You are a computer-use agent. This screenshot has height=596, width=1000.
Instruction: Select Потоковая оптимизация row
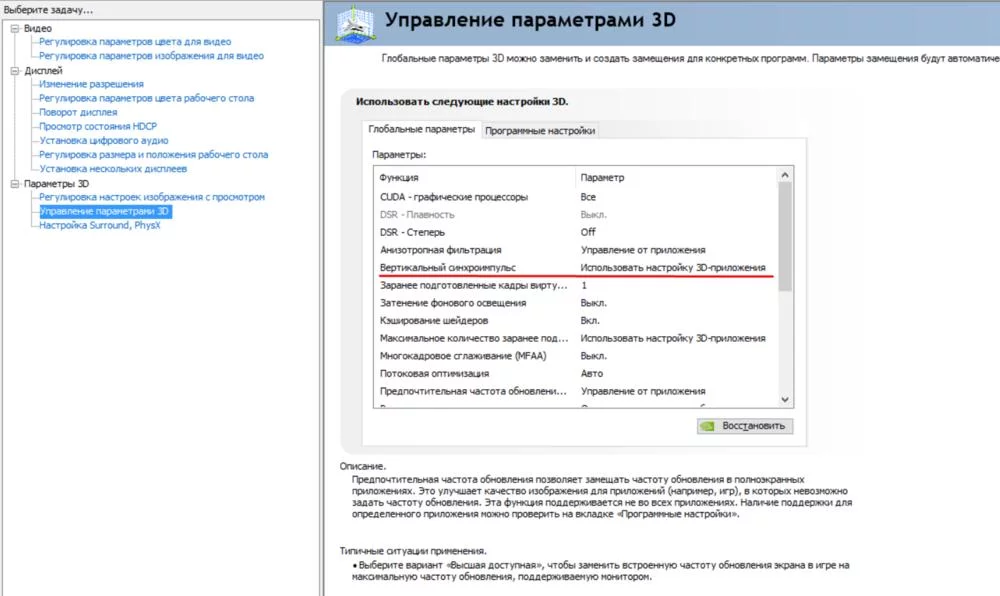click(x=576, y=374)
